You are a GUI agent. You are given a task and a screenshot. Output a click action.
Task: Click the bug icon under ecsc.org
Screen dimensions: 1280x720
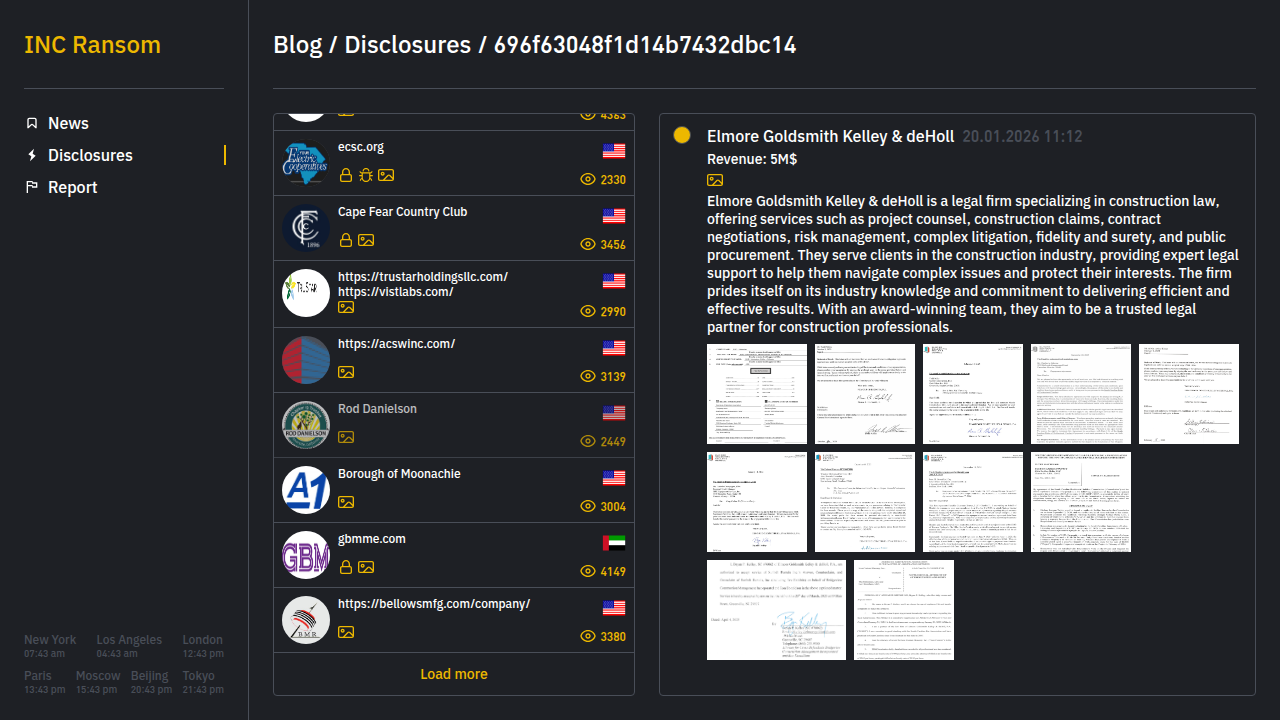pyautogui.click(x=366, y=175)
